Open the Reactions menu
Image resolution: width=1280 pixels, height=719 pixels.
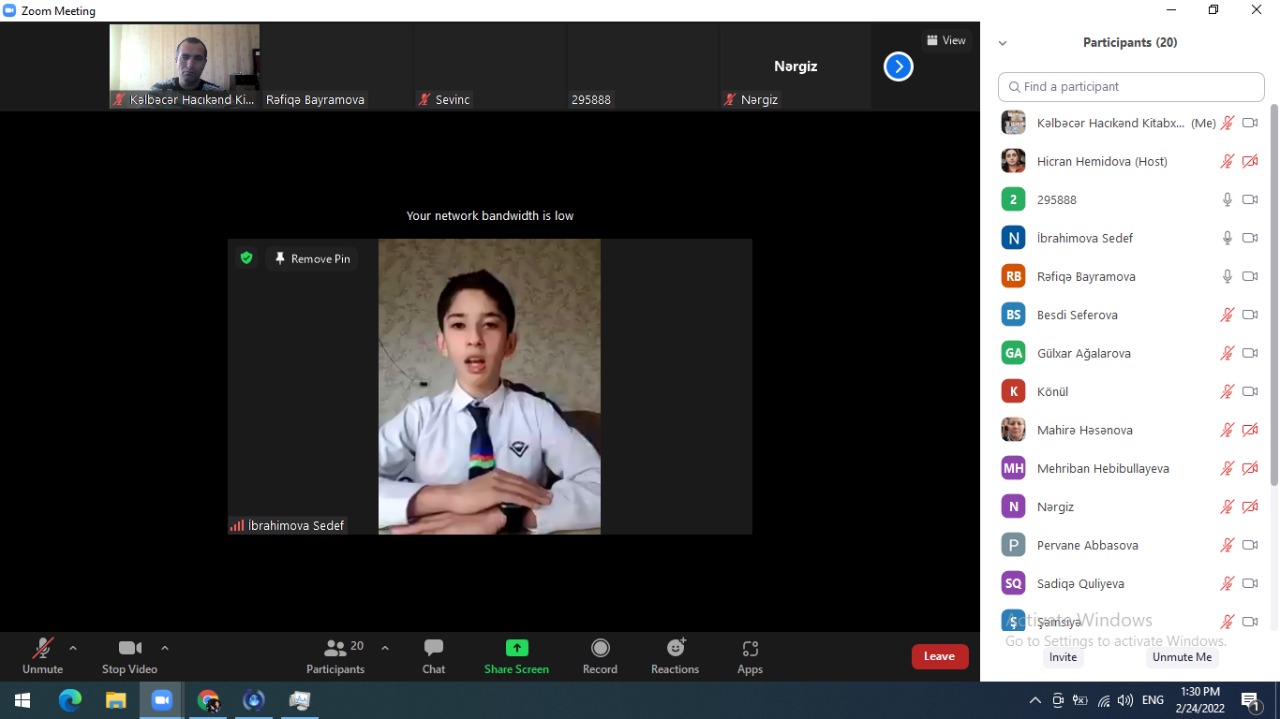(x=675, y=656)
